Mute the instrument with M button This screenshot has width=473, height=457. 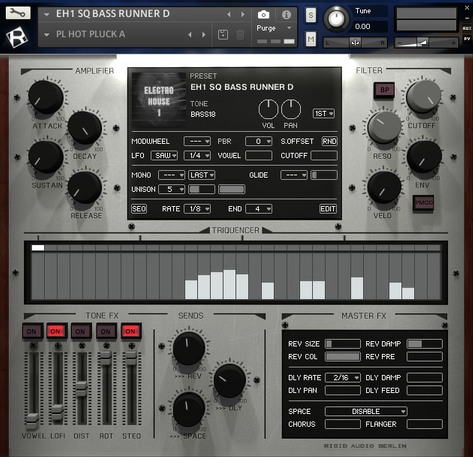[311, 40]
